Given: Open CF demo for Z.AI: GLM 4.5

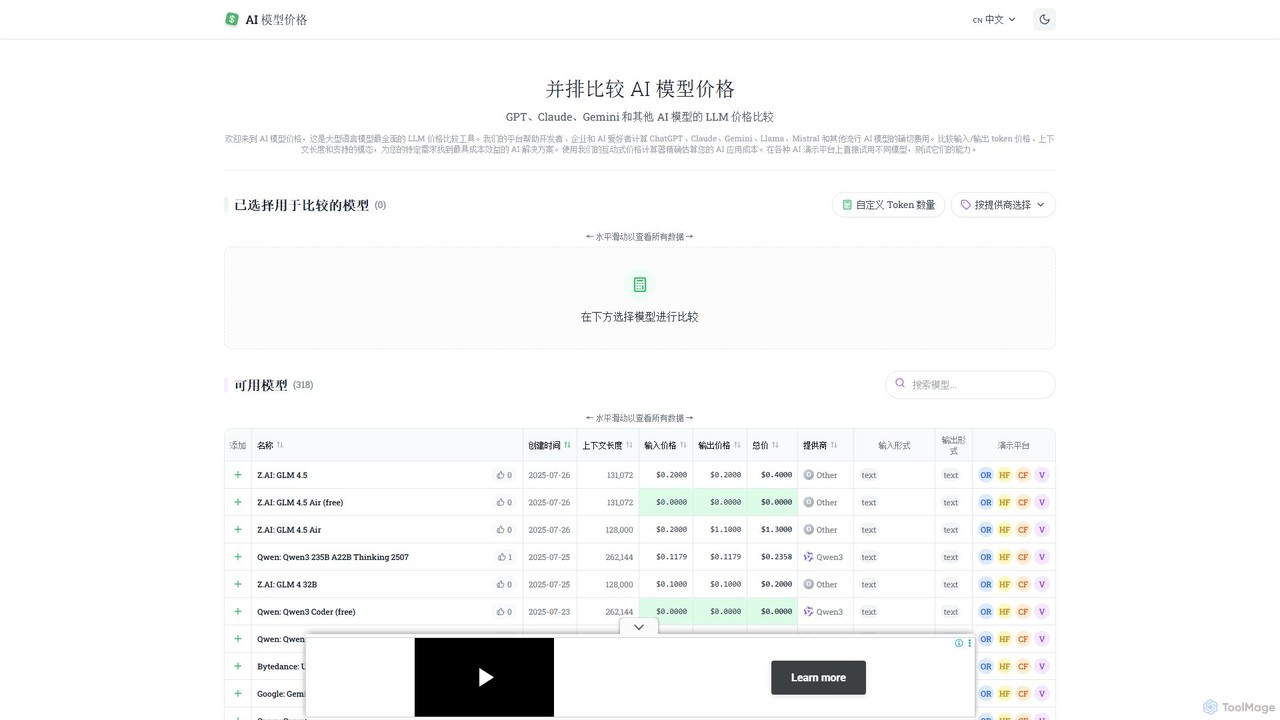Looking at the screenshot, I should [x=1023, y=475].
